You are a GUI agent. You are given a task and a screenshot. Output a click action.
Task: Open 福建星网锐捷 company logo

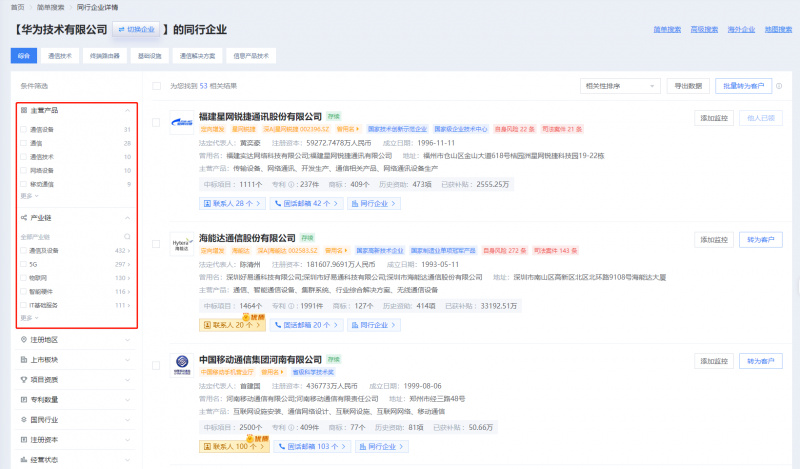tap(182, 122)
